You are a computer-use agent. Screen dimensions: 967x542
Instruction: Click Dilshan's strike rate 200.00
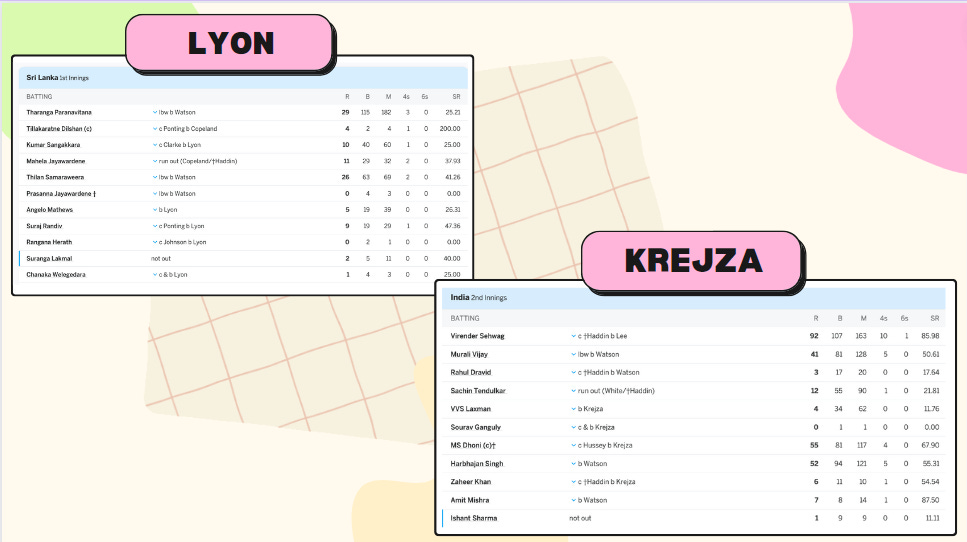pyautogui.click(x=450, y=129)
